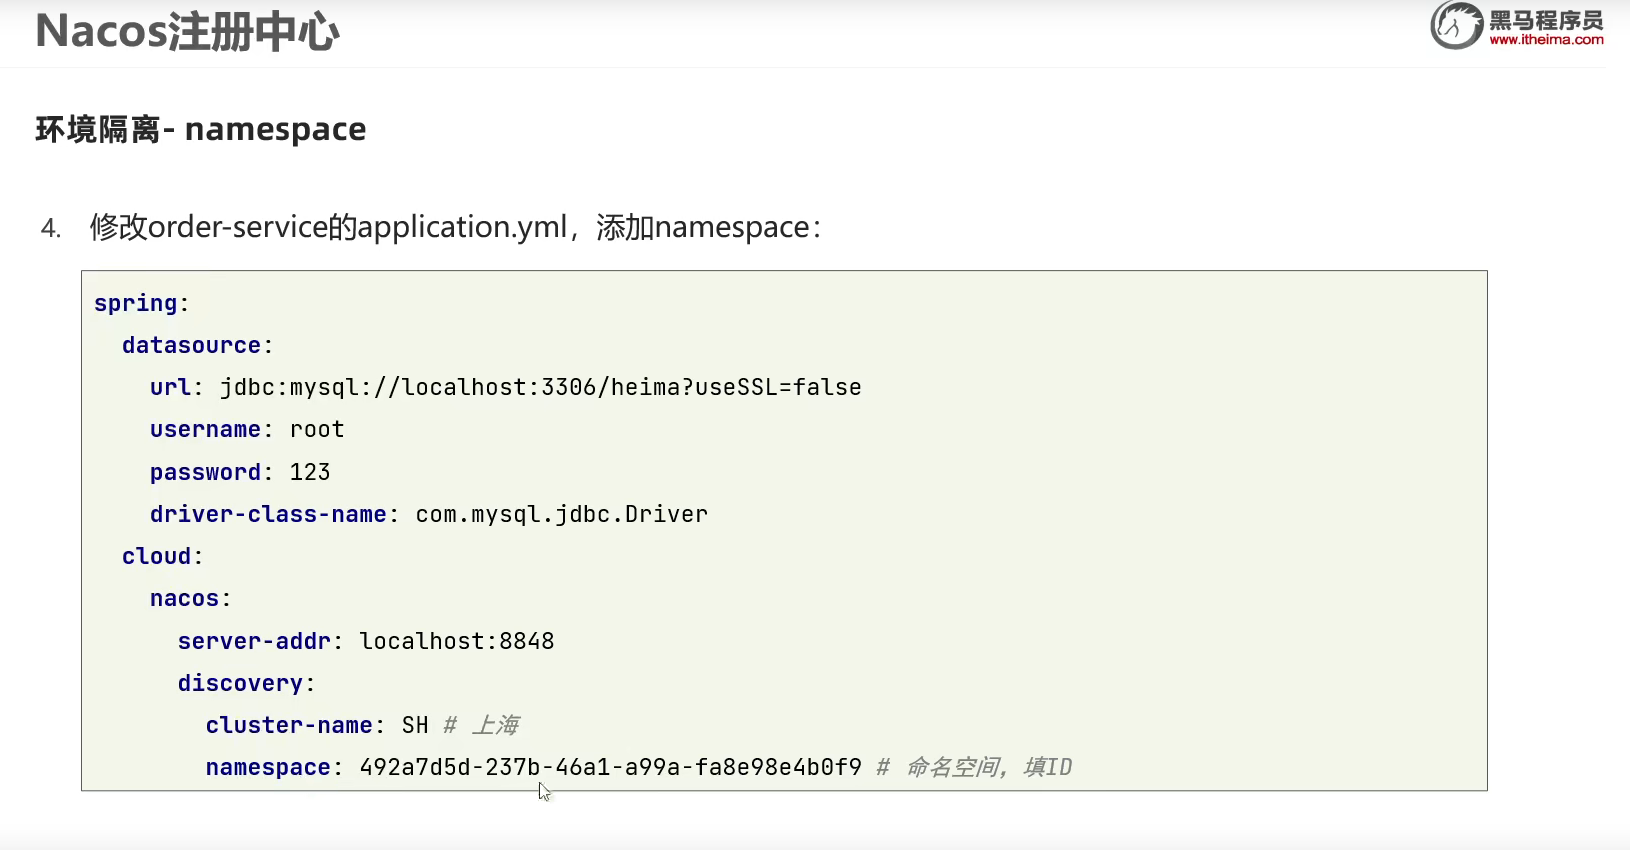Select the 'password: 123' line
Viewport: 1630px width, 850px height.
click(x=240, y=473)
